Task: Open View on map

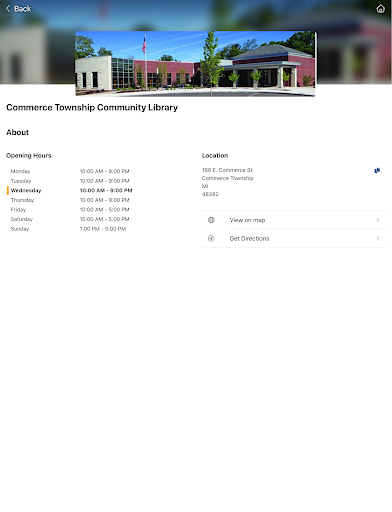Action: coord(294,220)
